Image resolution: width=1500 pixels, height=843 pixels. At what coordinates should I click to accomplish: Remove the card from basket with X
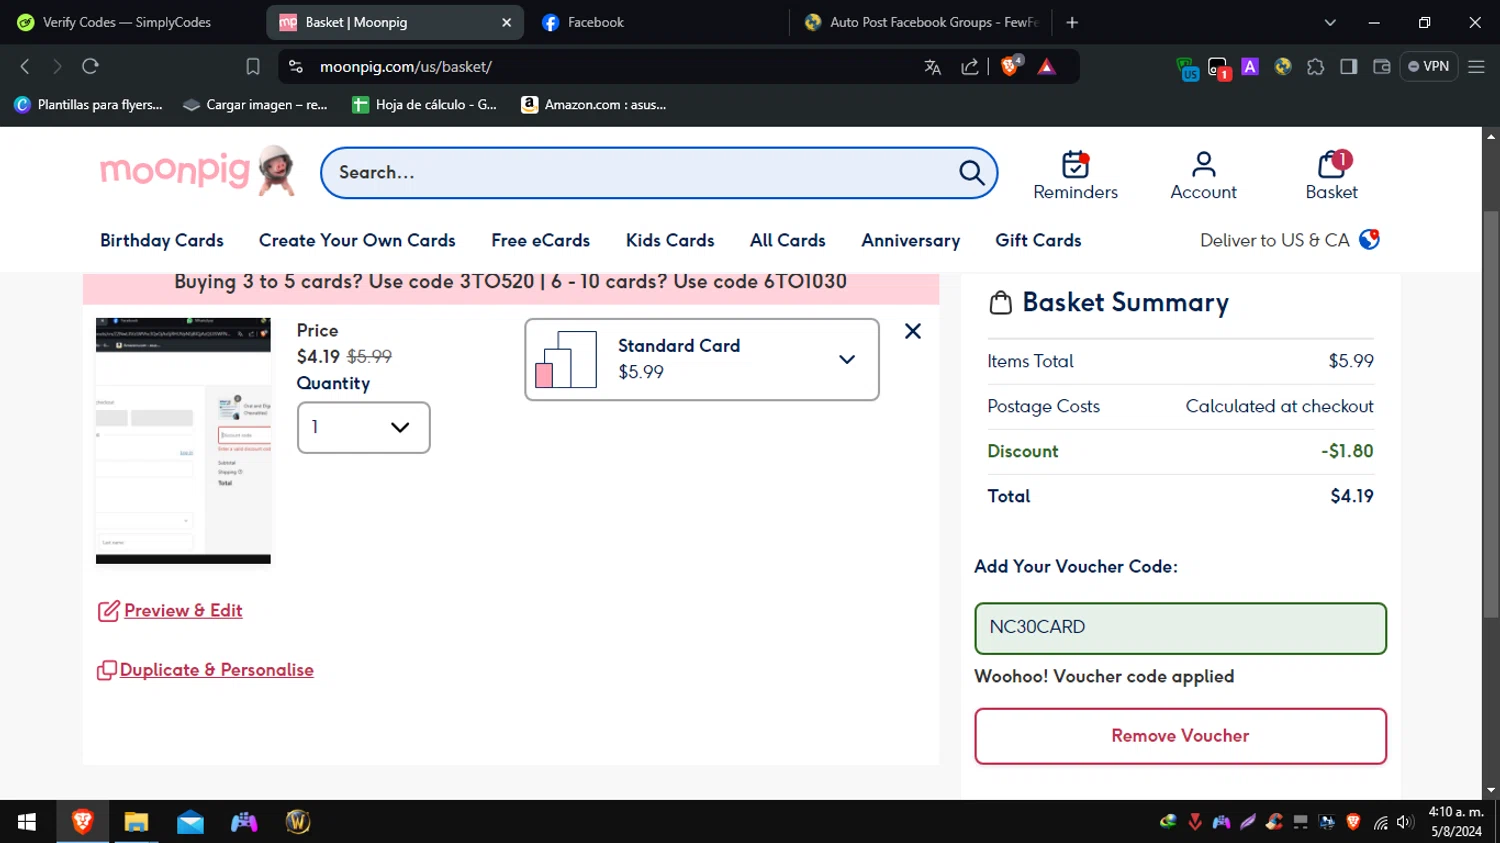(x=912, y=331)
